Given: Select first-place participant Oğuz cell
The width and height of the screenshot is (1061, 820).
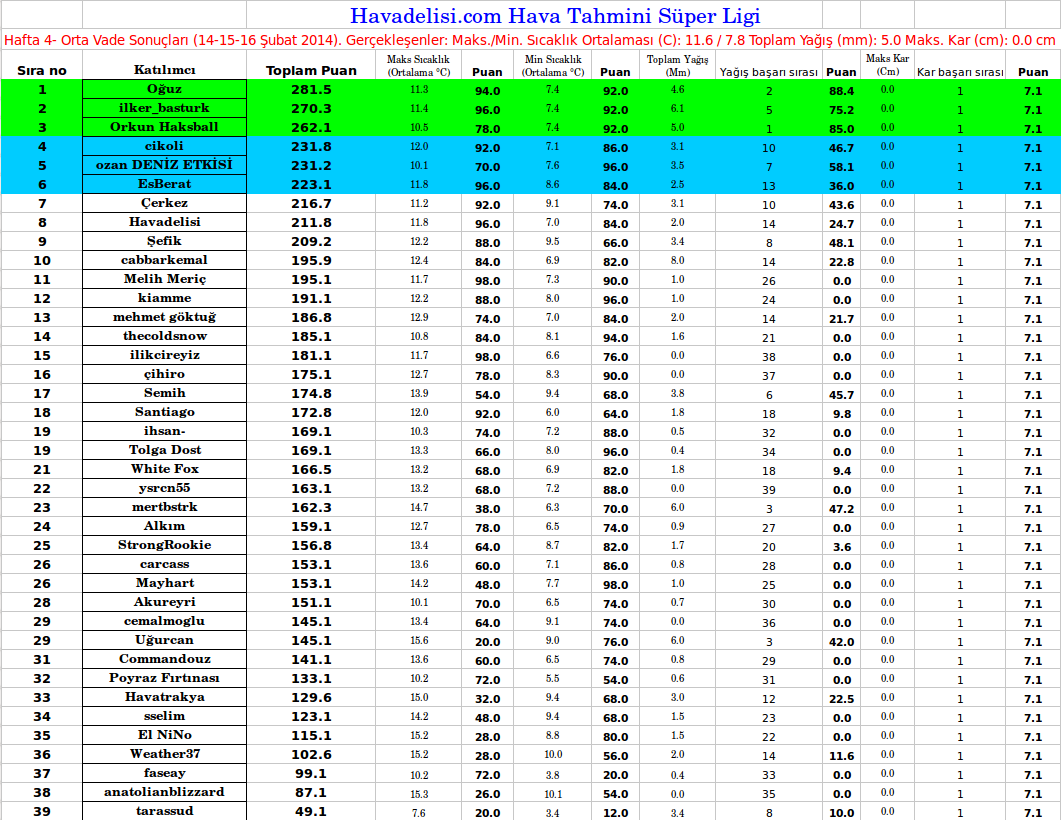Looking at the screenshot, I should coord(164,90).
